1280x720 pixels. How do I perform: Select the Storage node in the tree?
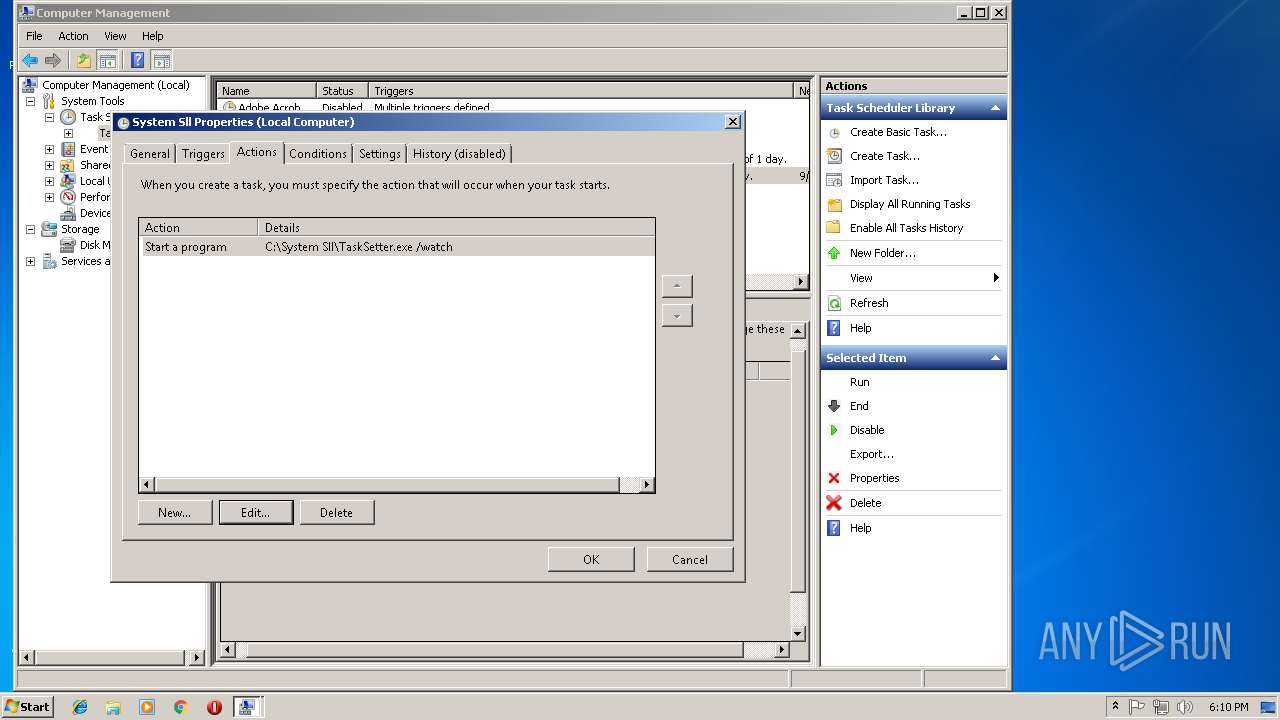point(80,229)
